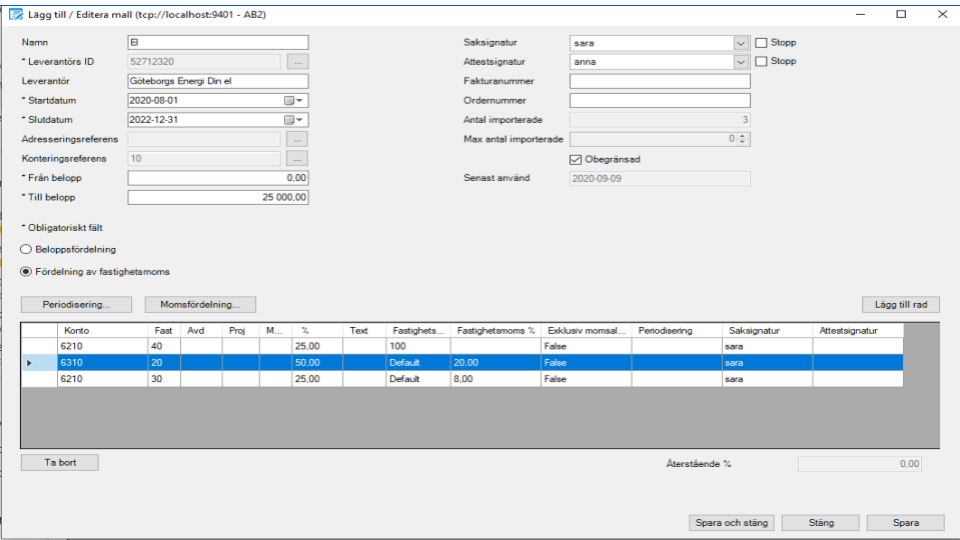This screenshot has height=540, width=960.
Task: Select the Beloppsfördelning radio button
Action: coord(26,250)
